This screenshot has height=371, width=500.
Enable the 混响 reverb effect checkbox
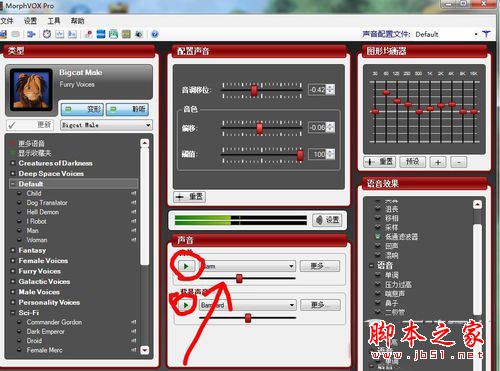tap(378, 256)
